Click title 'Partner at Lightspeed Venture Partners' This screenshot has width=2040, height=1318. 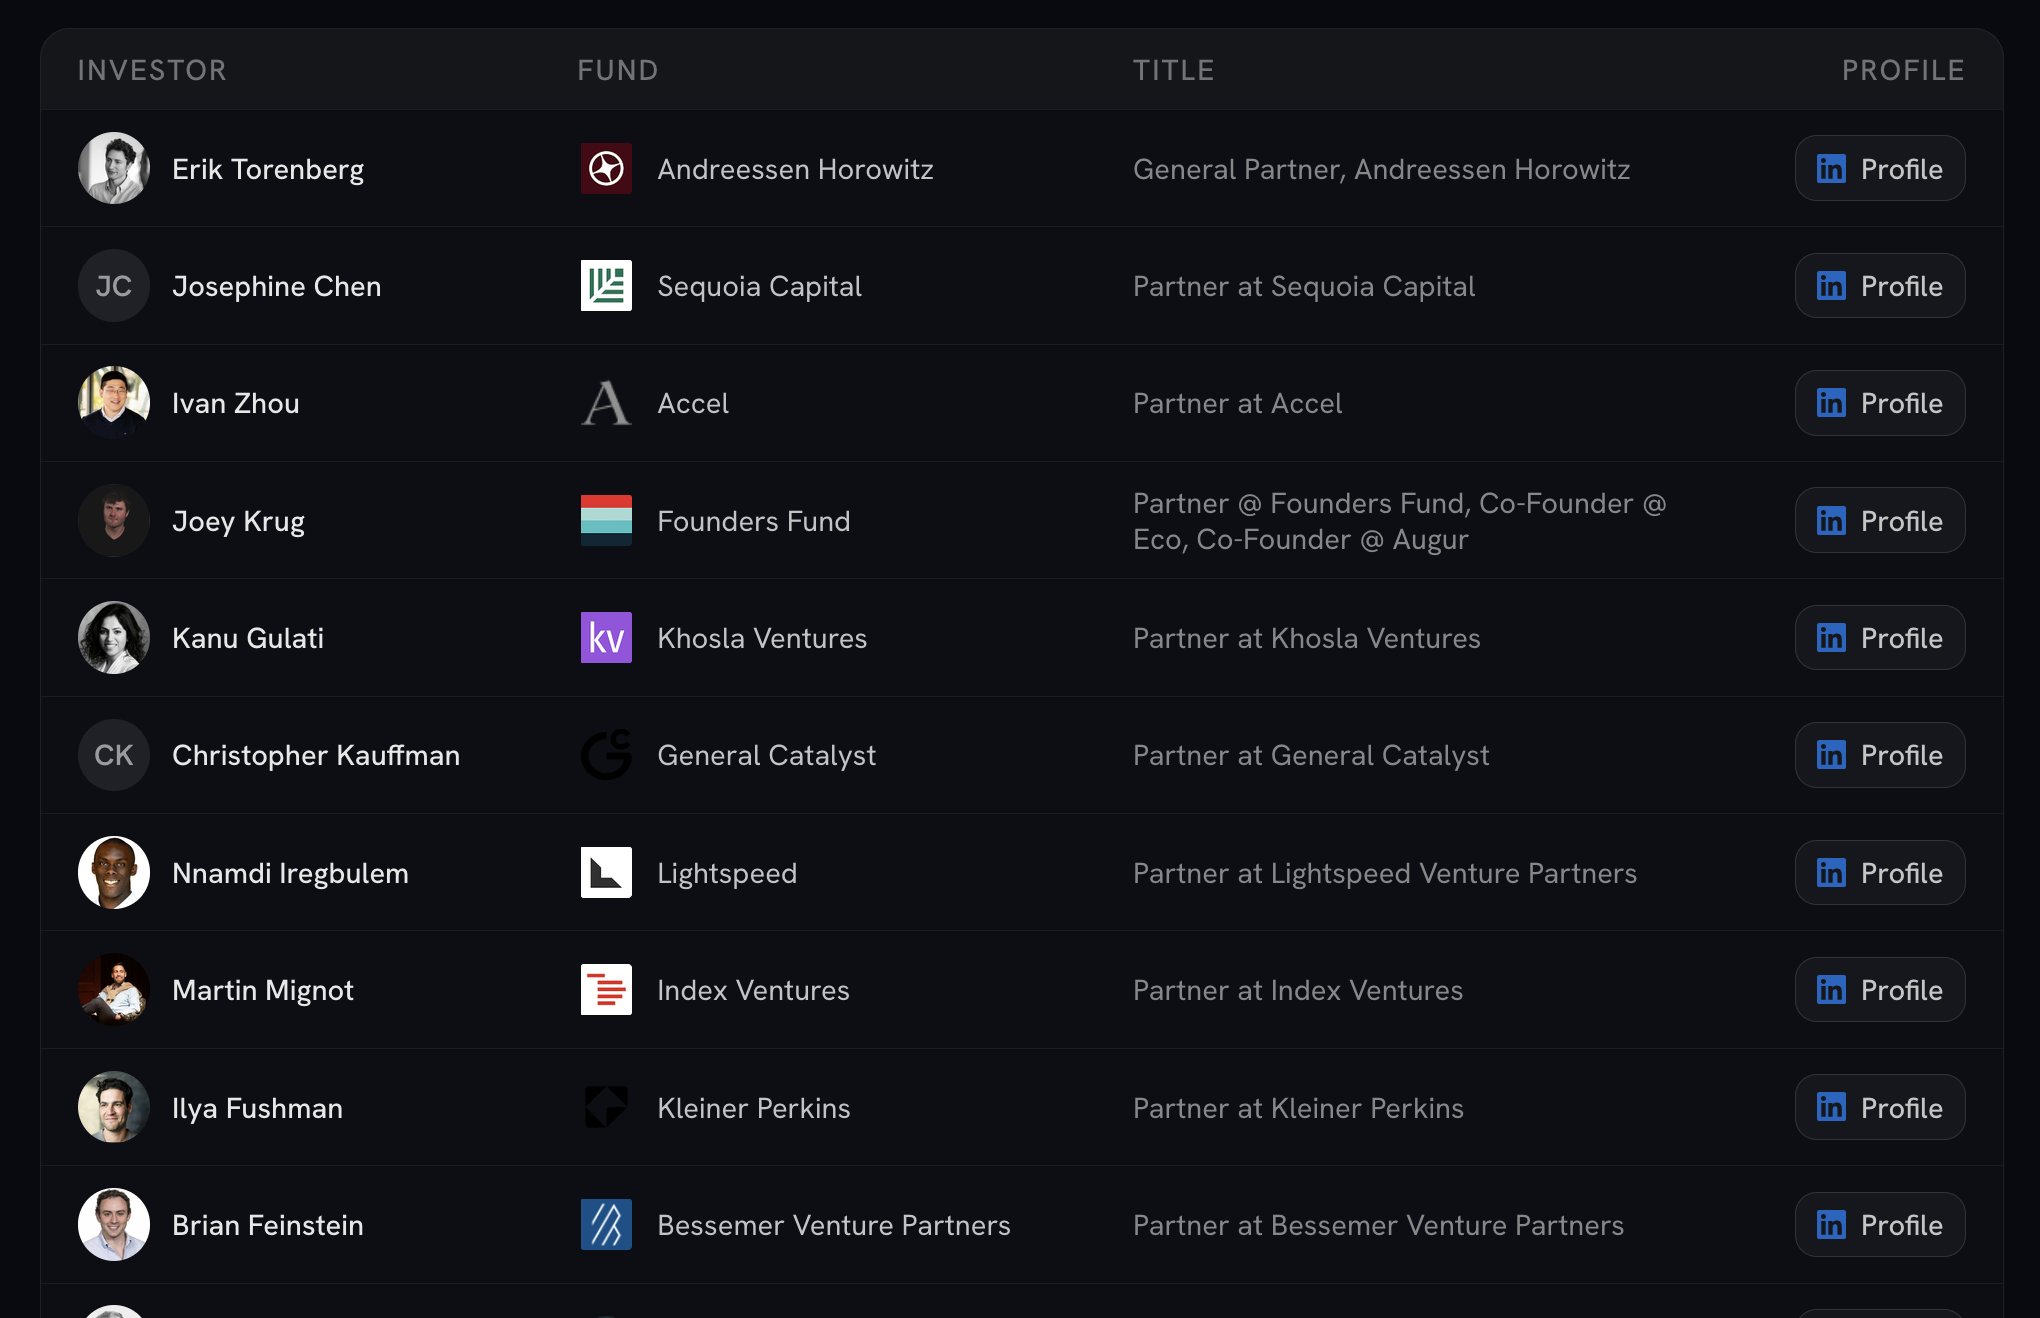click(1385, 873)
